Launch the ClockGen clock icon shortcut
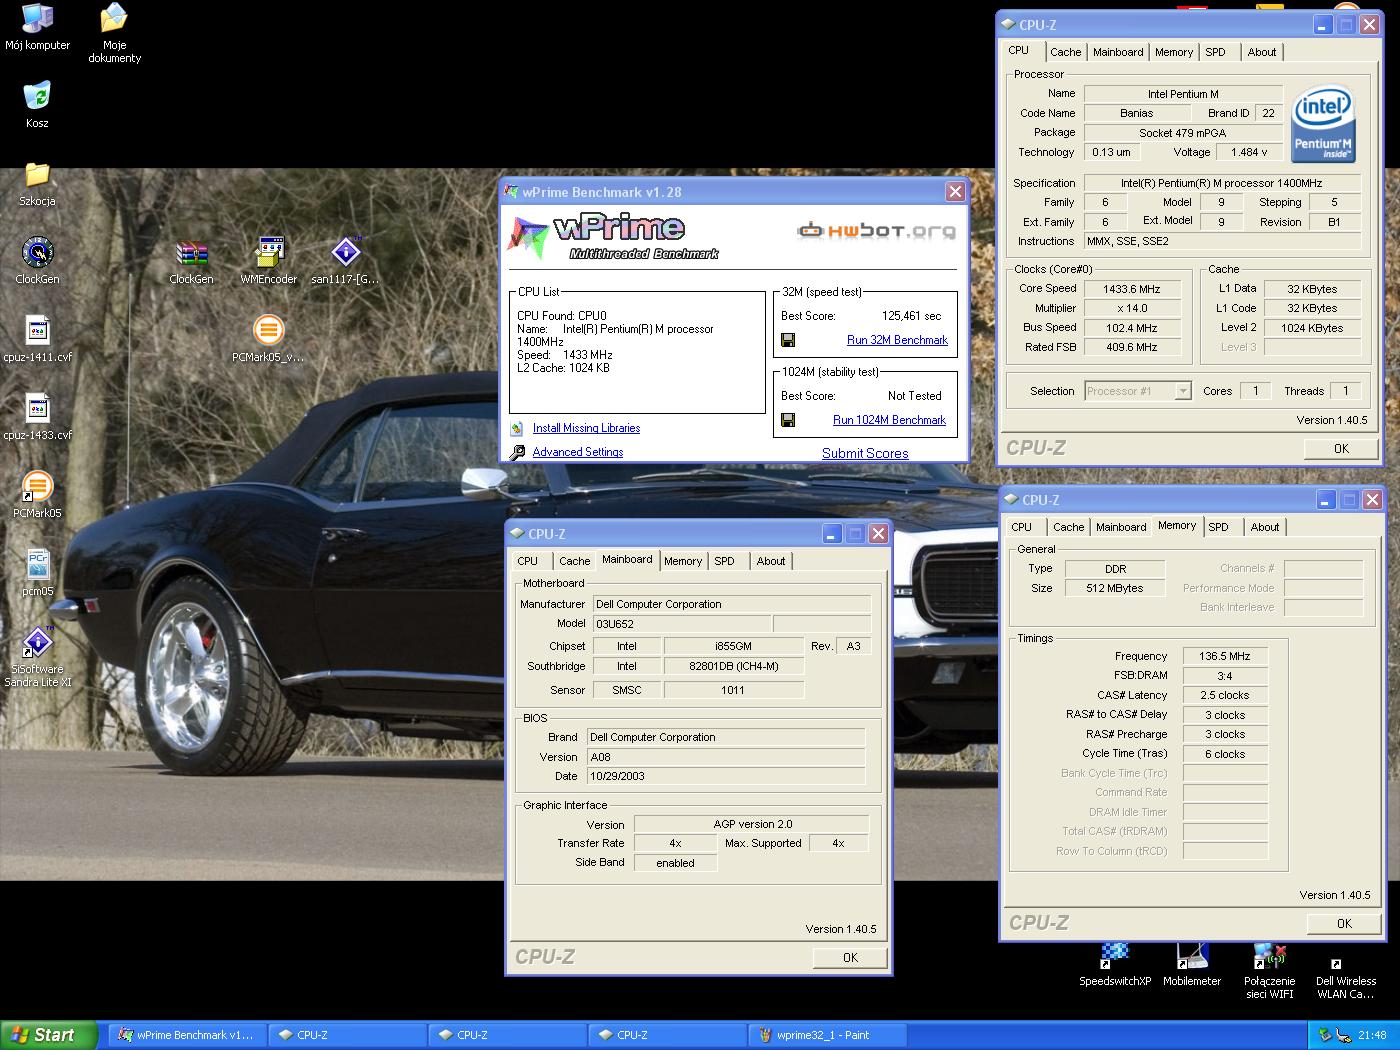Image resolution: width=1400 pixels, height=1050 pixels. click(37, 252)
